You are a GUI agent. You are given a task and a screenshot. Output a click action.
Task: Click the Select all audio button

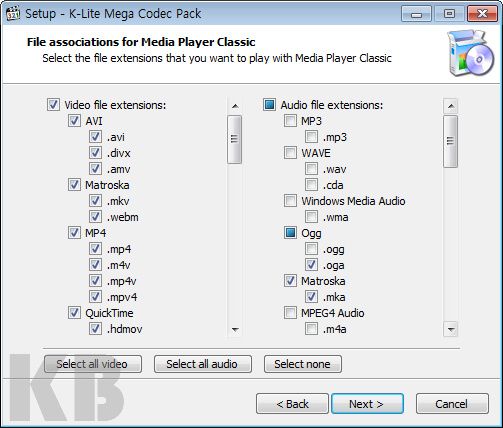(203, 364)
